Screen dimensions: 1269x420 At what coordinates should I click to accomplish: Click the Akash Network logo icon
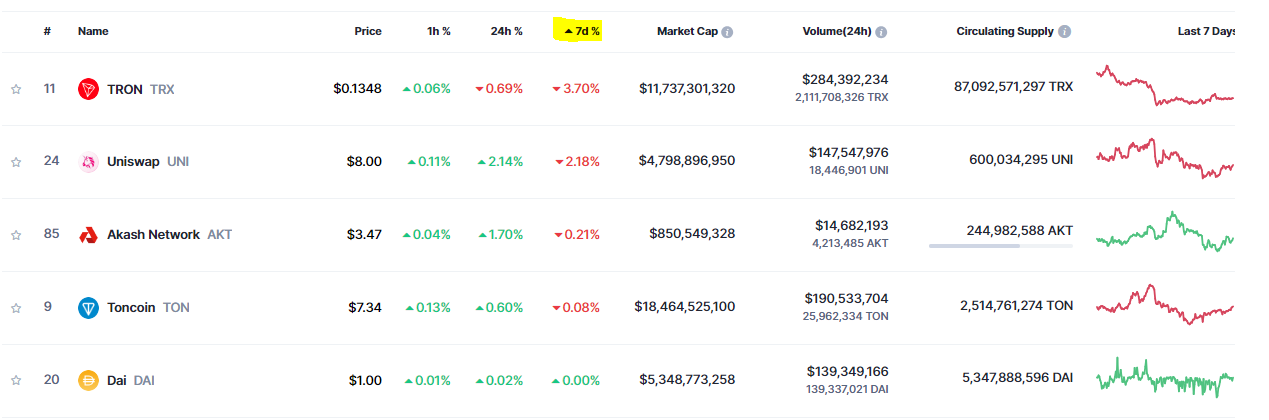point(88,235)
